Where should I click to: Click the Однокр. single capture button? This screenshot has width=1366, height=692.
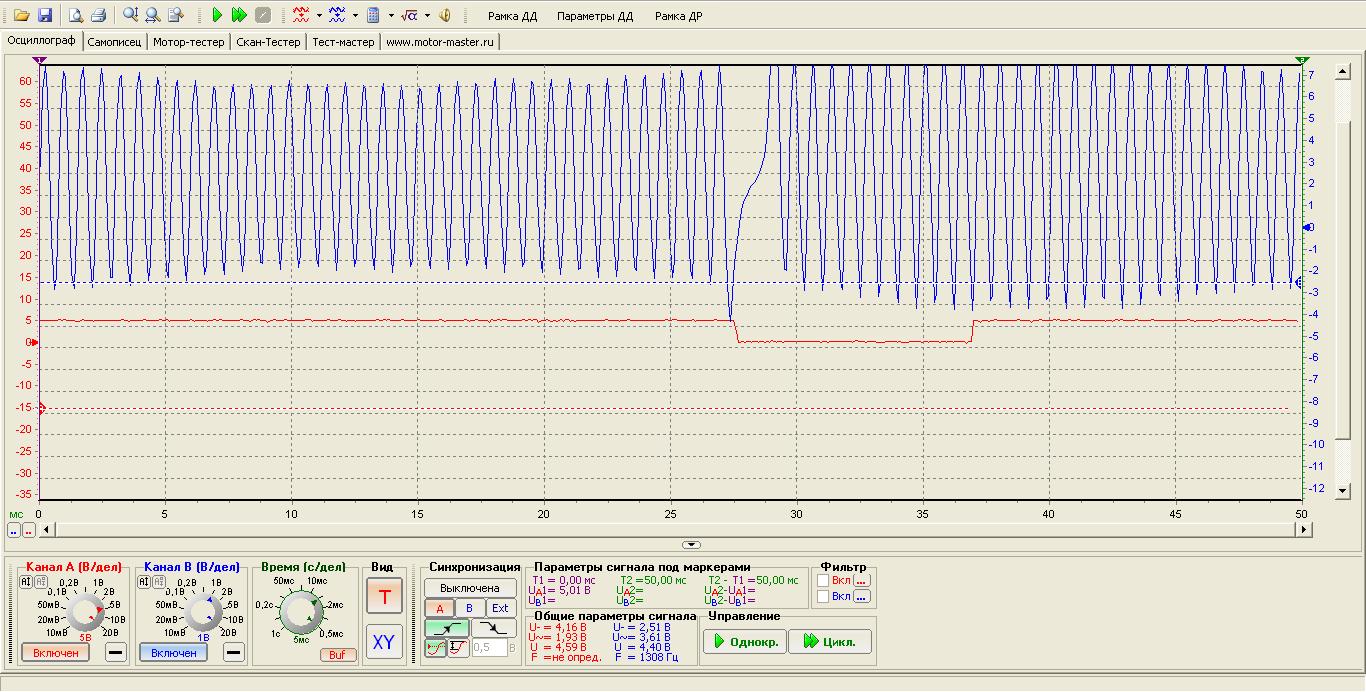(x=744, y=642)
